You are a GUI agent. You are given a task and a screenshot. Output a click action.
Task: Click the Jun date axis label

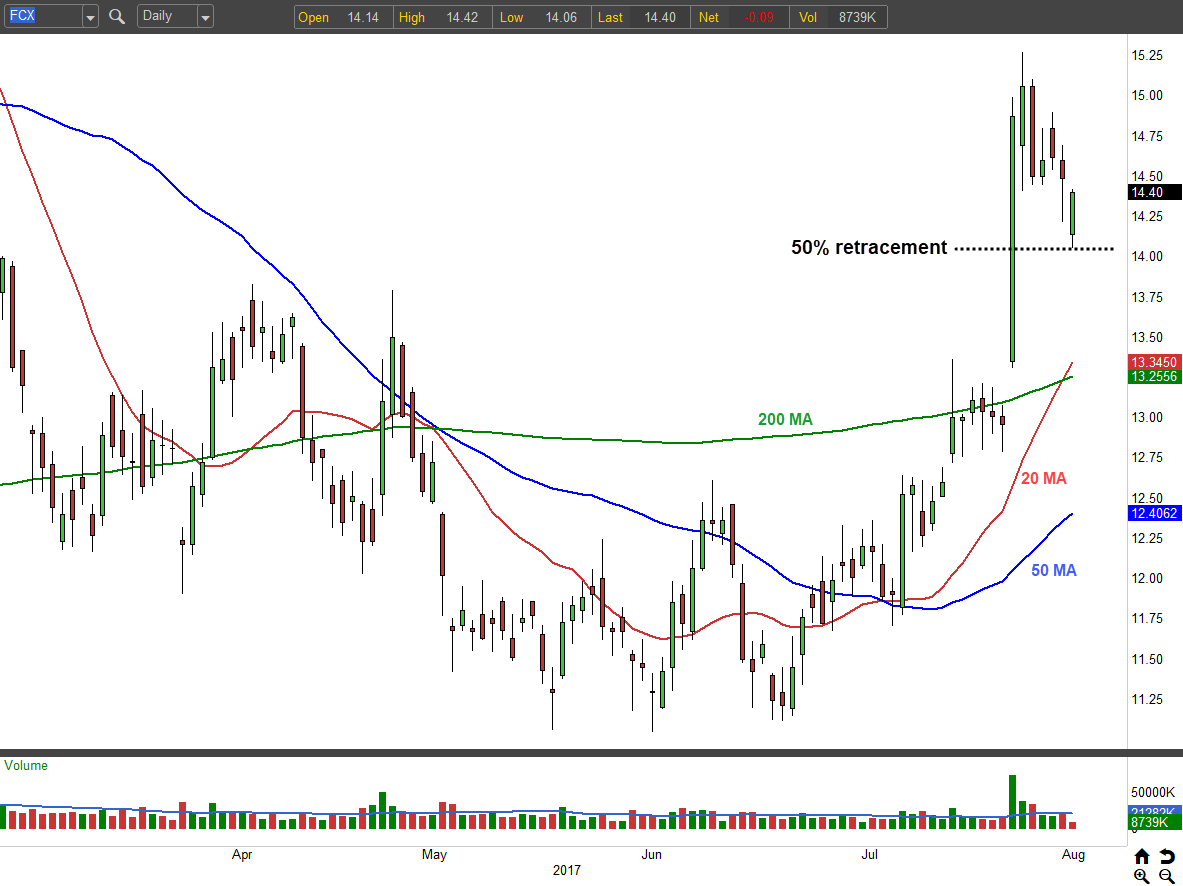(x=651, y=854)
